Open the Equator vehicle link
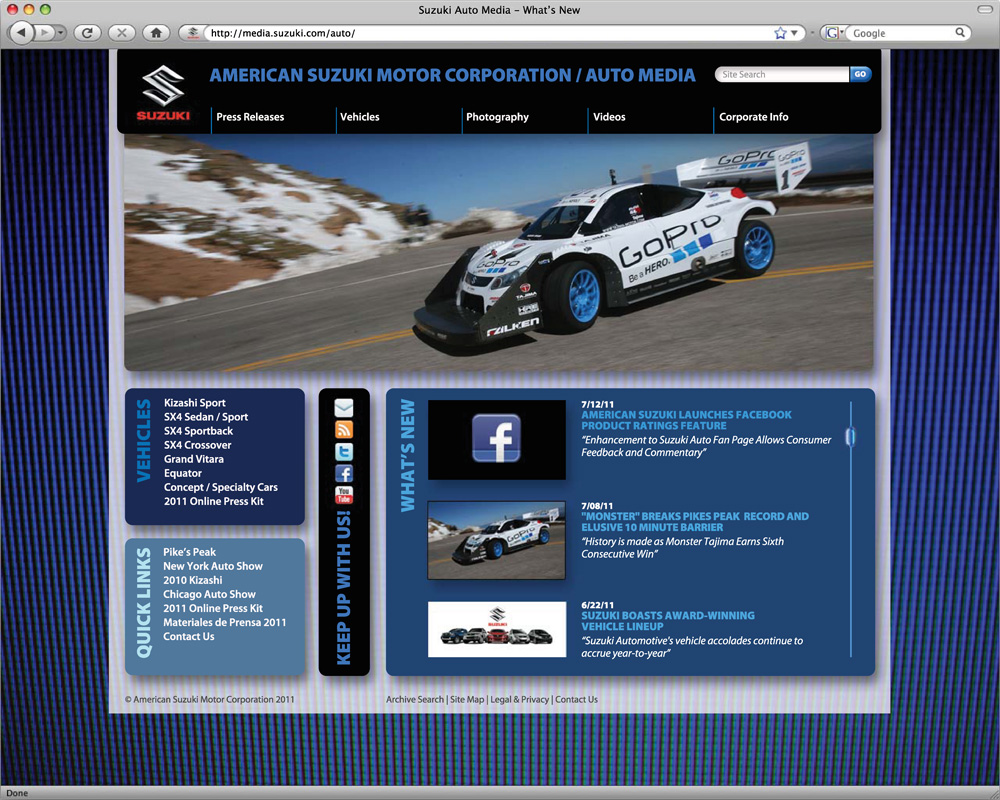 [183, 473]
